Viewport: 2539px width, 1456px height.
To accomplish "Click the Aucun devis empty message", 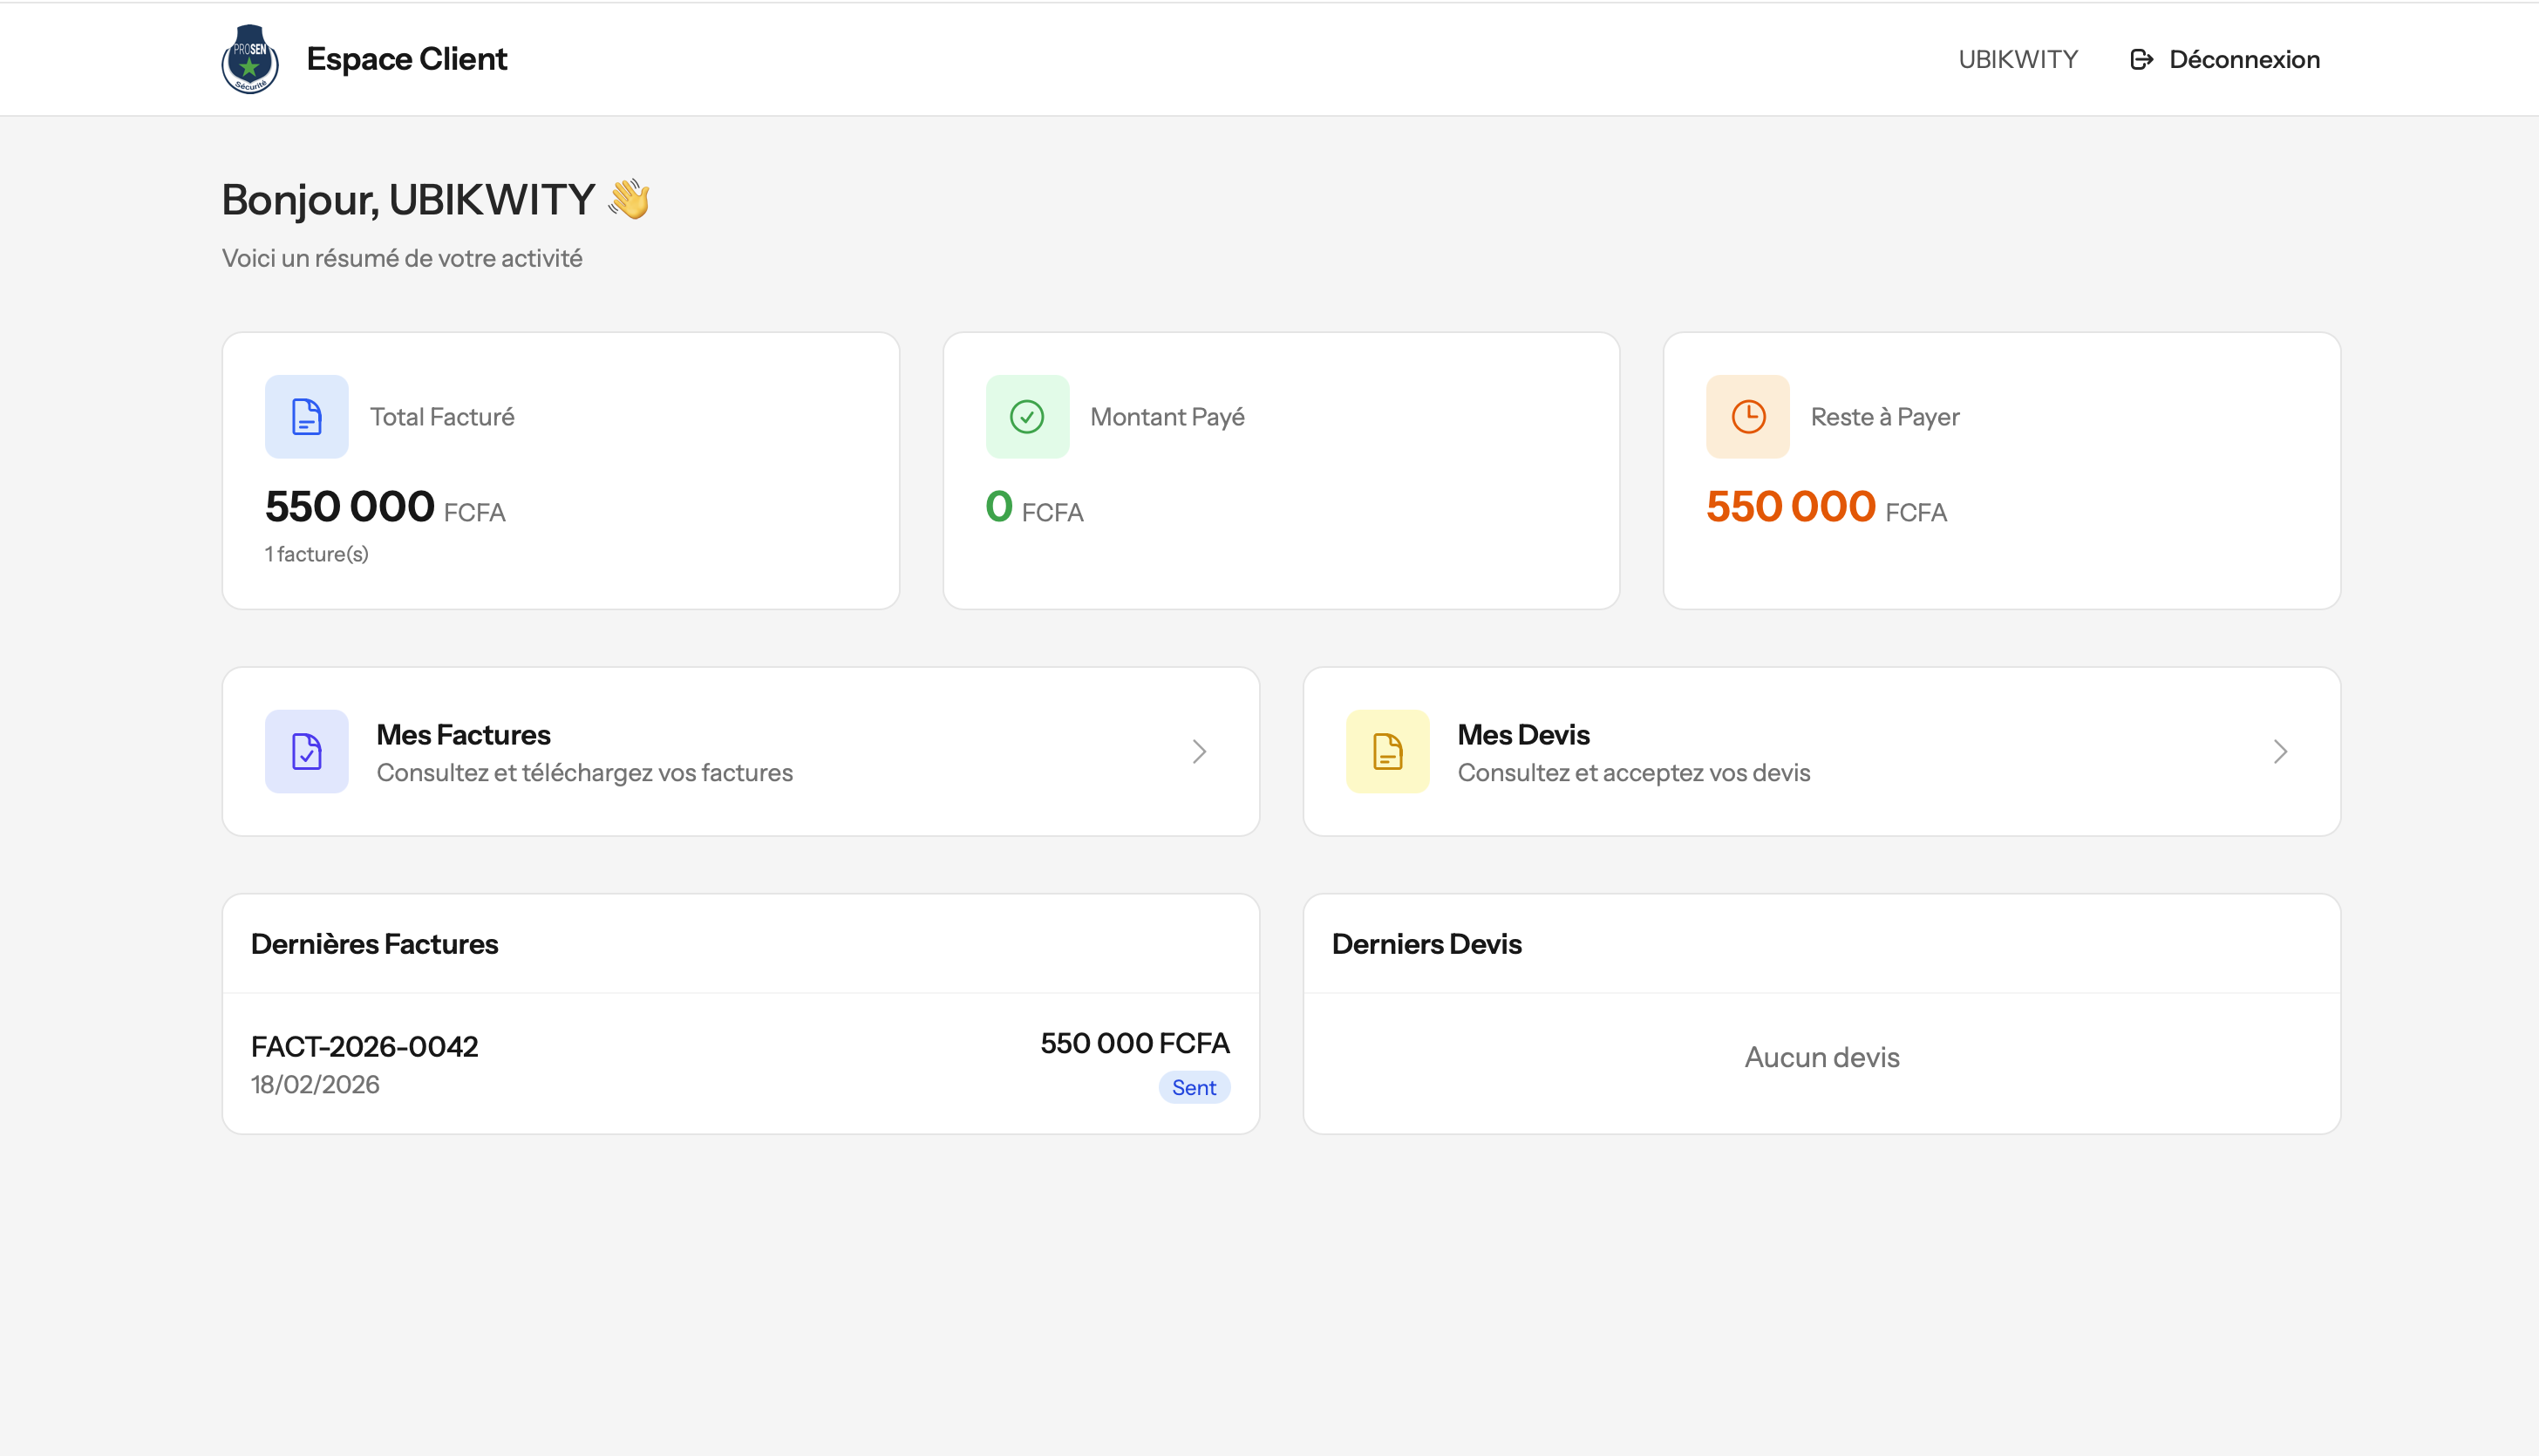I will coord(1822,1058).
